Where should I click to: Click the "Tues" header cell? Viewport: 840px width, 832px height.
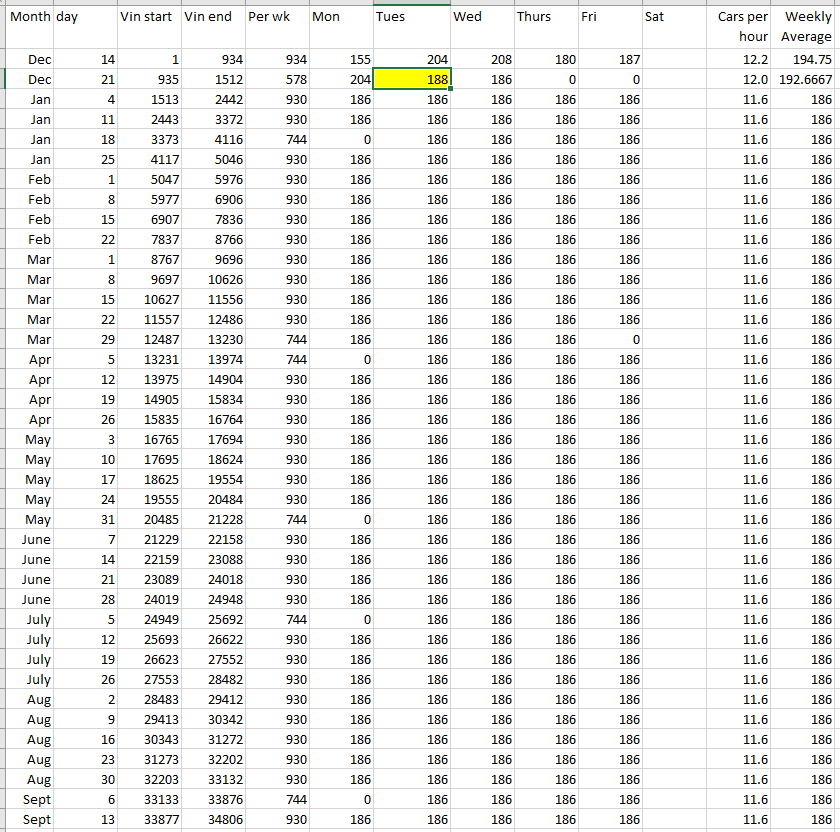[x=412, y=17]
